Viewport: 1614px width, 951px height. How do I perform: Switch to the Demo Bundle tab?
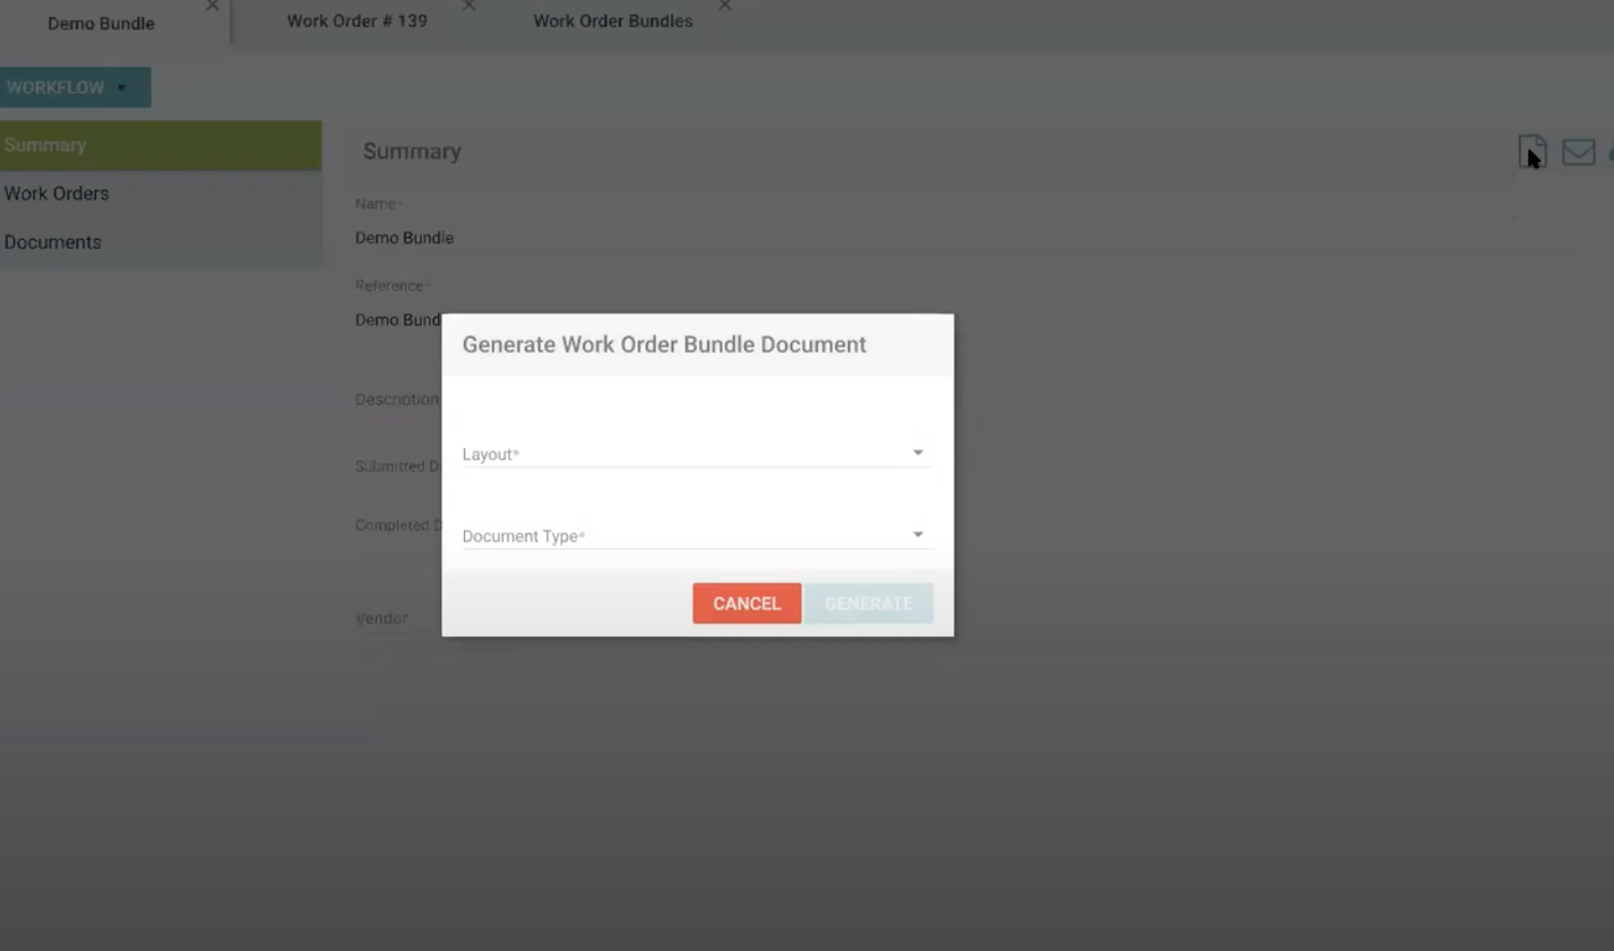coord(101,23)
